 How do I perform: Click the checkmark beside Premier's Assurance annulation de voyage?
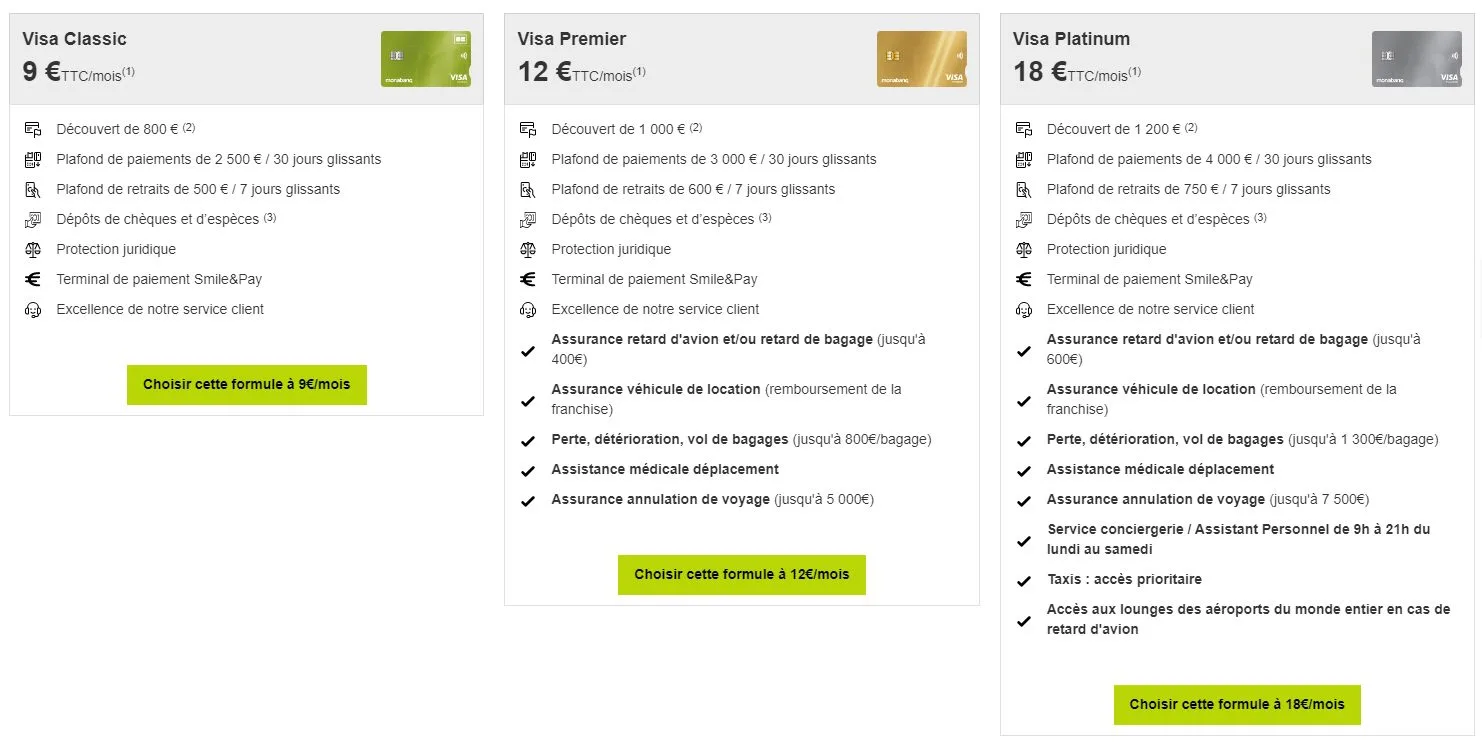(x=528, y=501)
